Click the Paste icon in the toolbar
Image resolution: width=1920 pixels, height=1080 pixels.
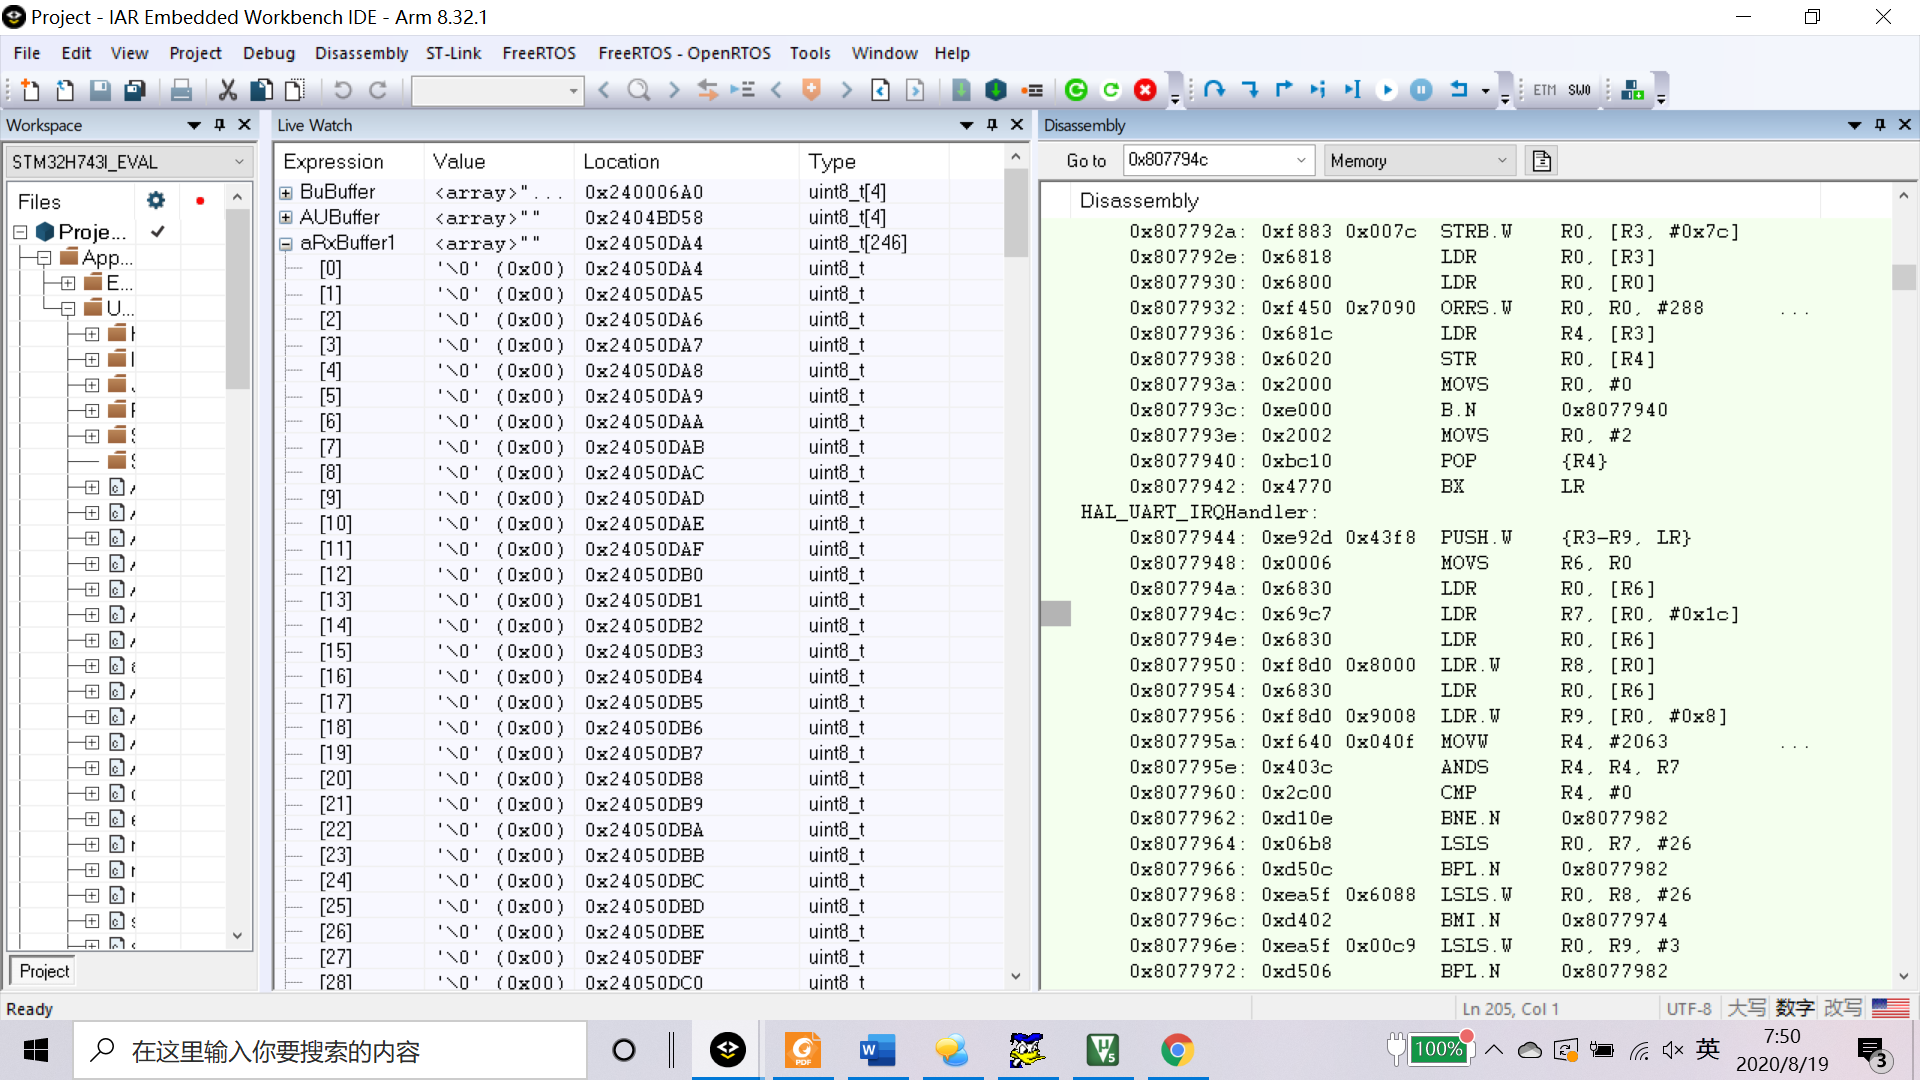click(x=295, y=90)
